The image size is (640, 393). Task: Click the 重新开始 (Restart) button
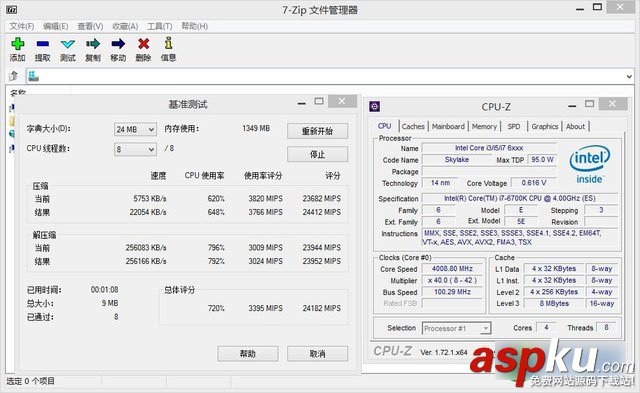(317, 131)
